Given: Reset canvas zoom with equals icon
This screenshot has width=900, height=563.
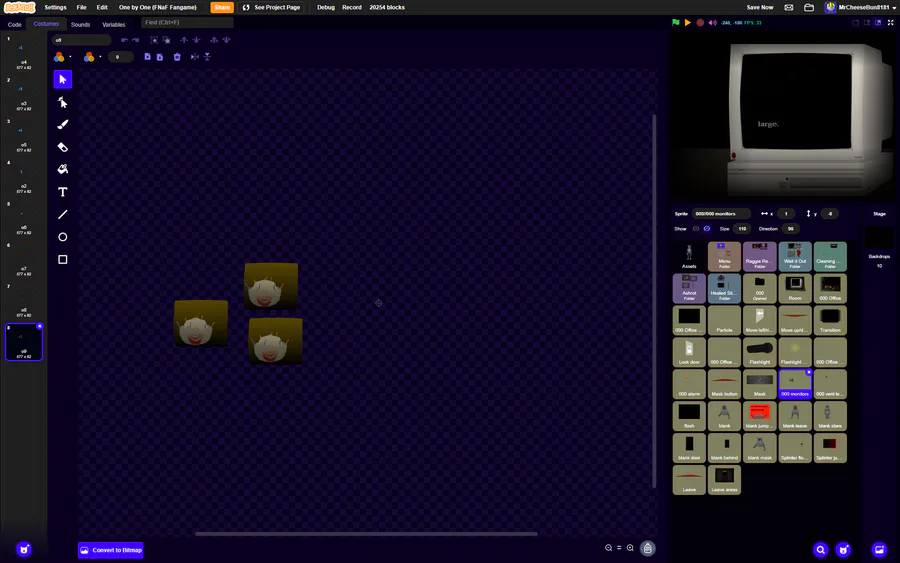Looking at the screenshot, I should click(x=619, y=548).
